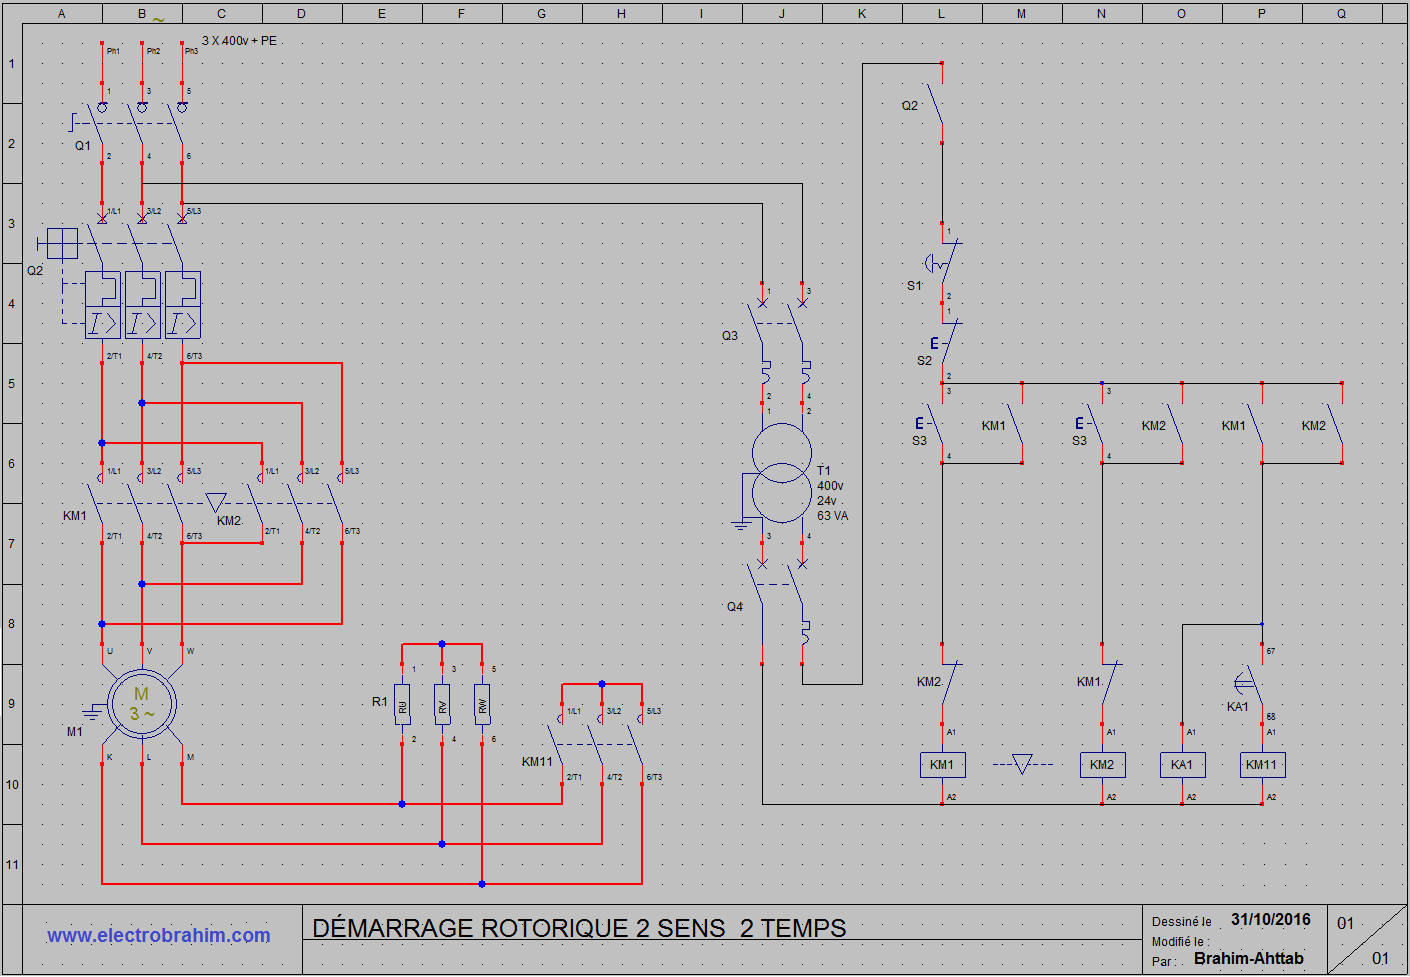Select the M1 three-phase motor symbol
This screenshot has height=977, width=1410.
(x=142, y=705)
